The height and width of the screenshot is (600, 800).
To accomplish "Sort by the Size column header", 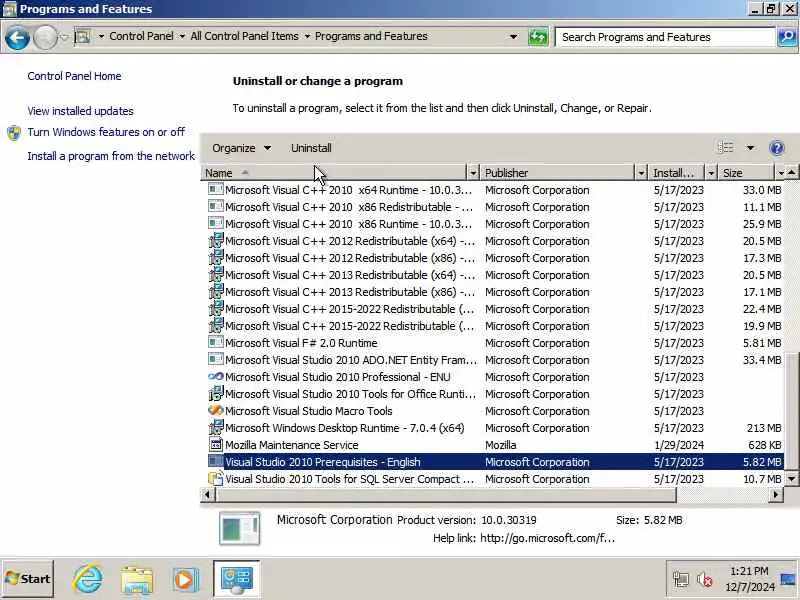I will point(746,173).
